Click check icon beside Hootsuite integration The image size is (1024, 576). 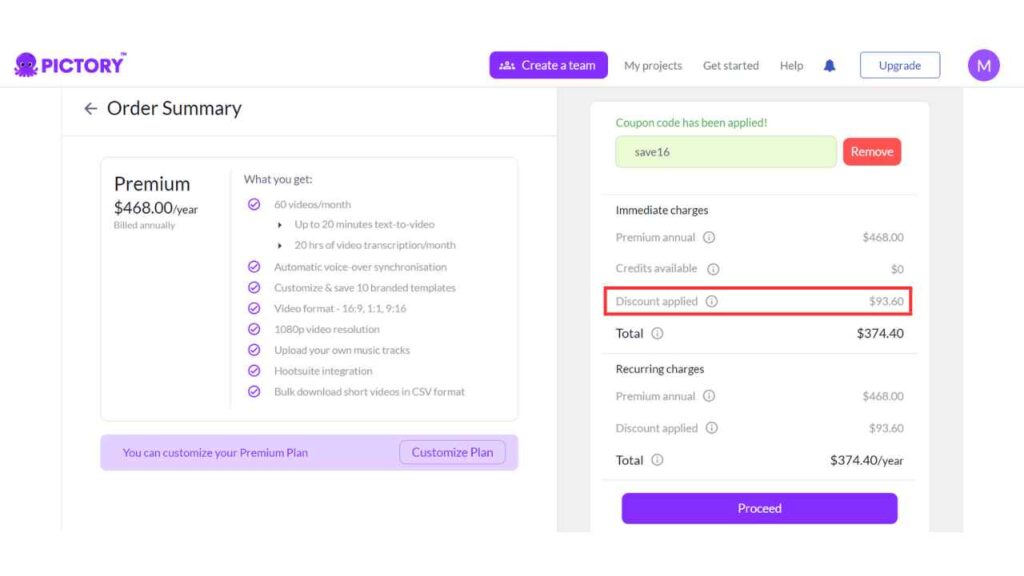(254, 371)
